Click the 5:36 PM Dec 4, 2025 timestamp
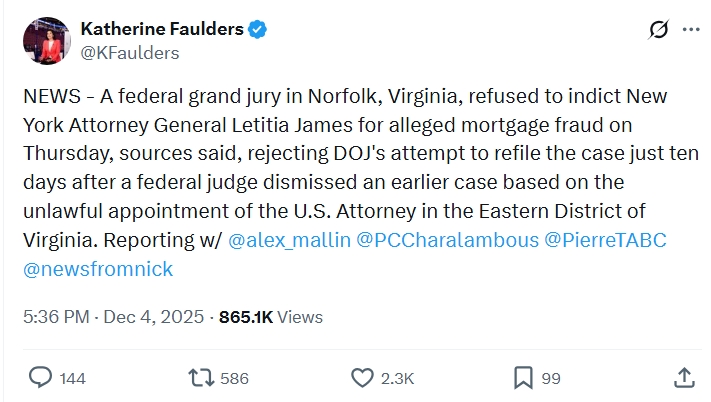 point(114,317)
